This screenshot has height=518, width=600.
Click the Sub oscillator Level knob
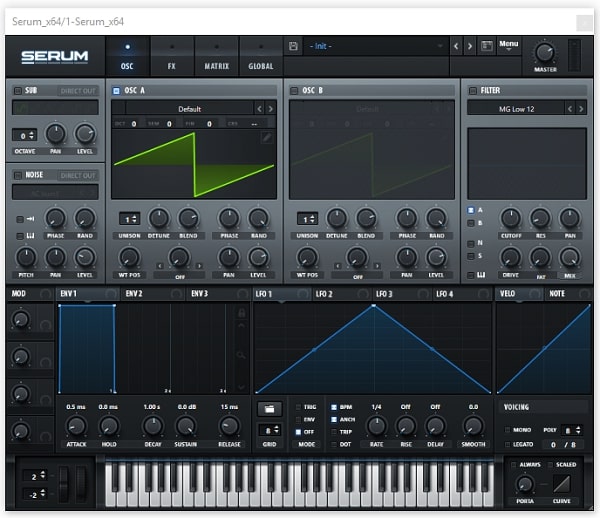click(85, 134)
